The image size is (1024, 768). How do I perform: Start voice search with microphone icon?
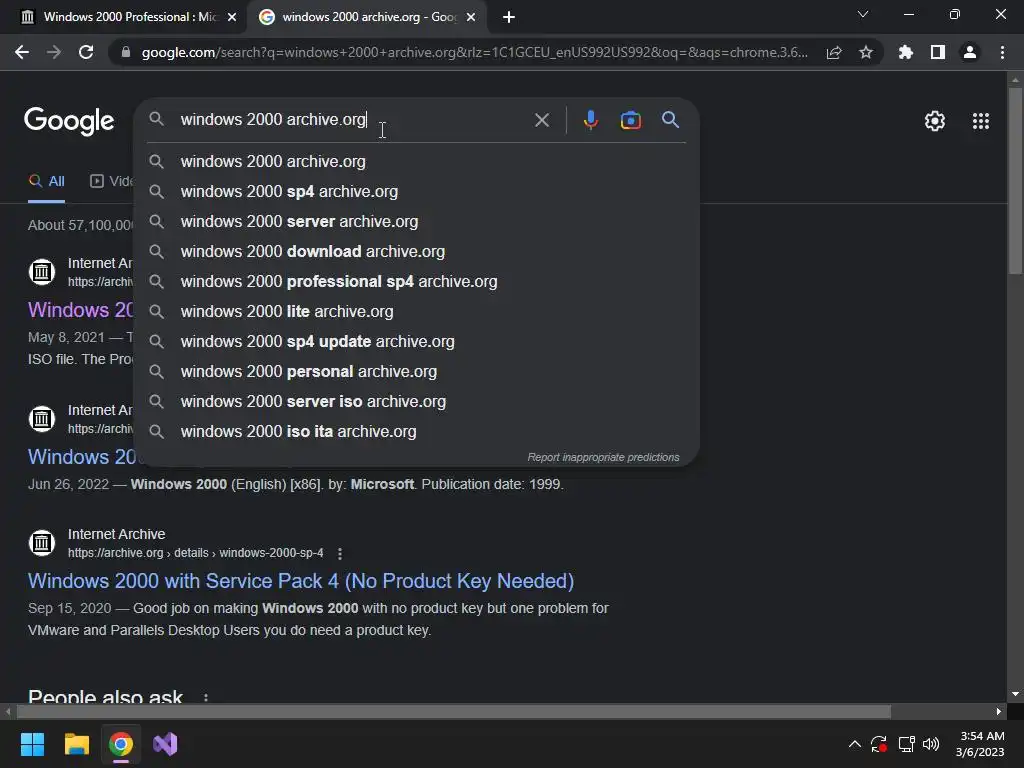(591, 120)
